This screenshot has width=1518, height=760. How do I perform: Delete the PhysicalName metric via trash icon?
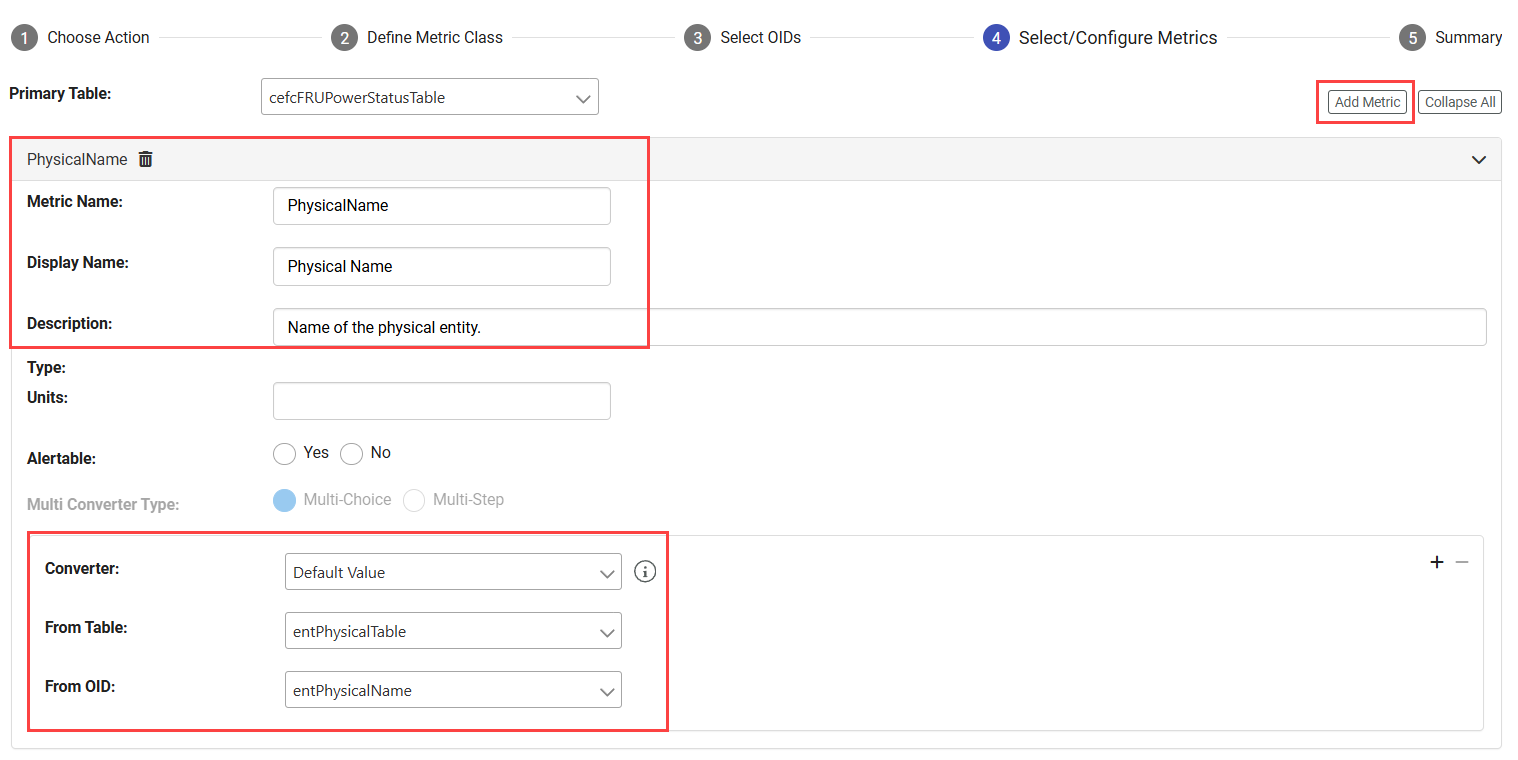click(x=146, y=159)
